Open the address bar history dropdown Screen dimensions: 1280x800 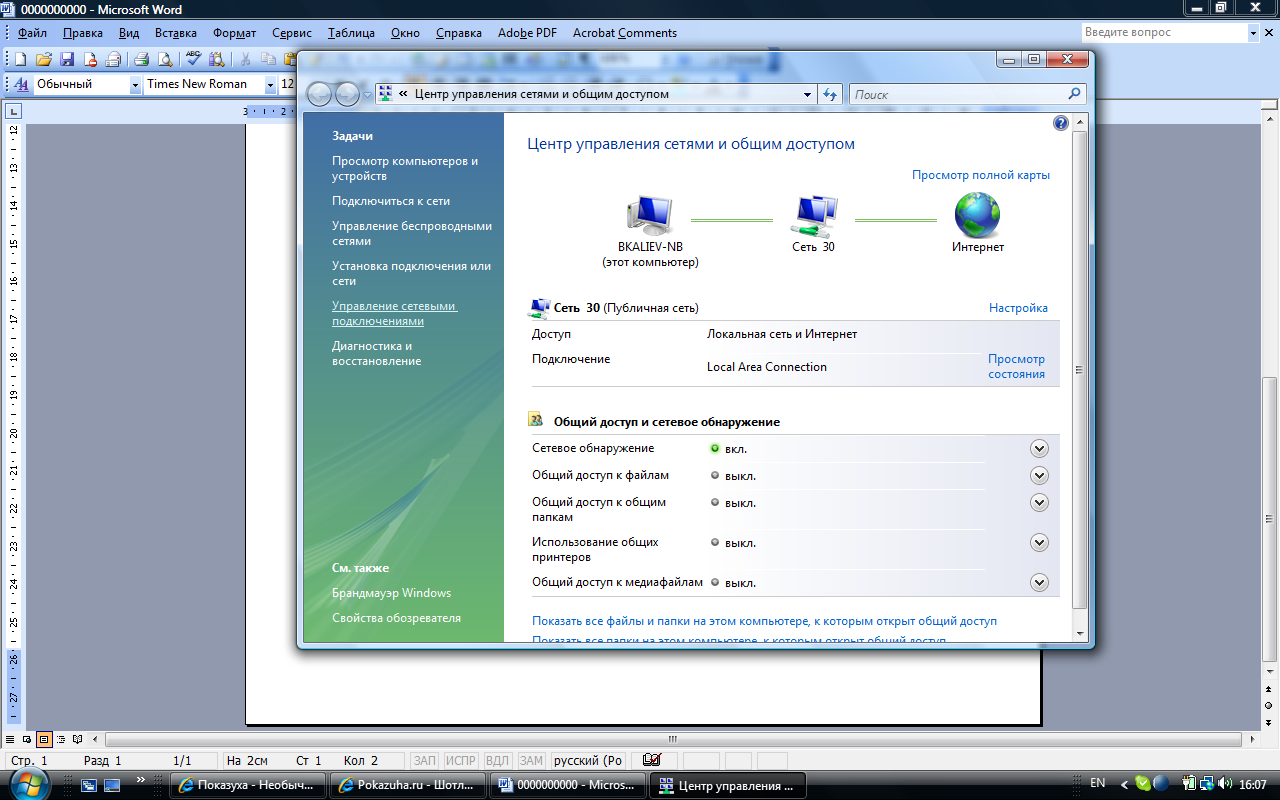point(808,95)
